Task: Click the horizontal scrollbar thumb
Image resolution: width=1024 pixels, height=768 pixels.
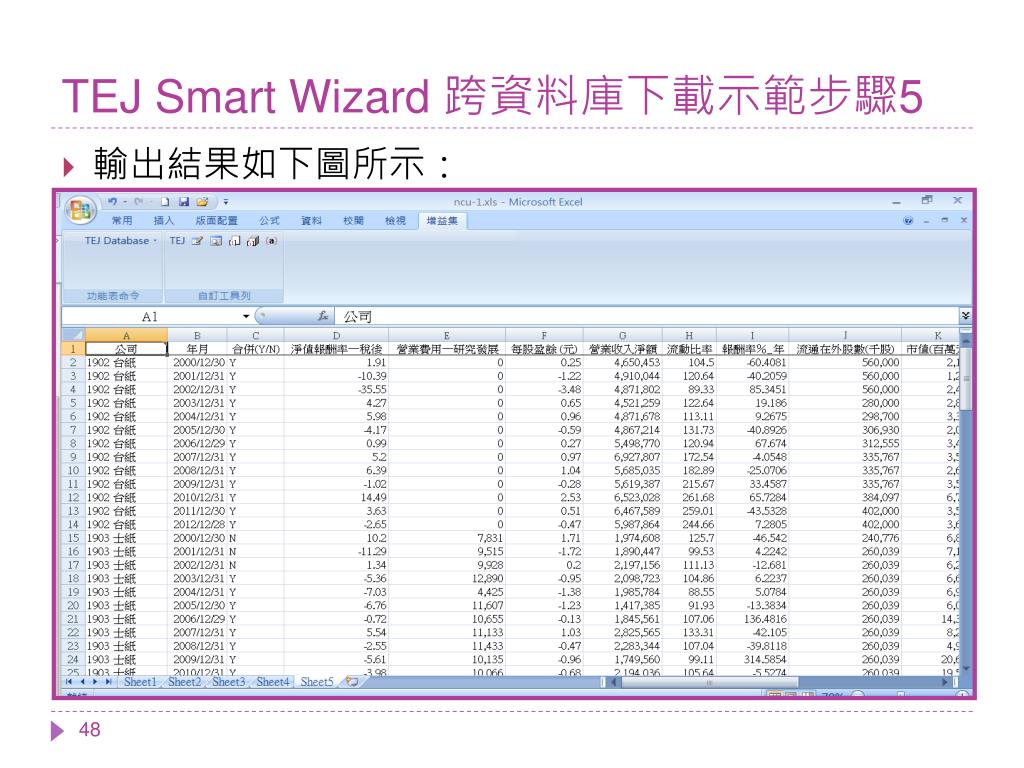Action: (x=709, y=682)
